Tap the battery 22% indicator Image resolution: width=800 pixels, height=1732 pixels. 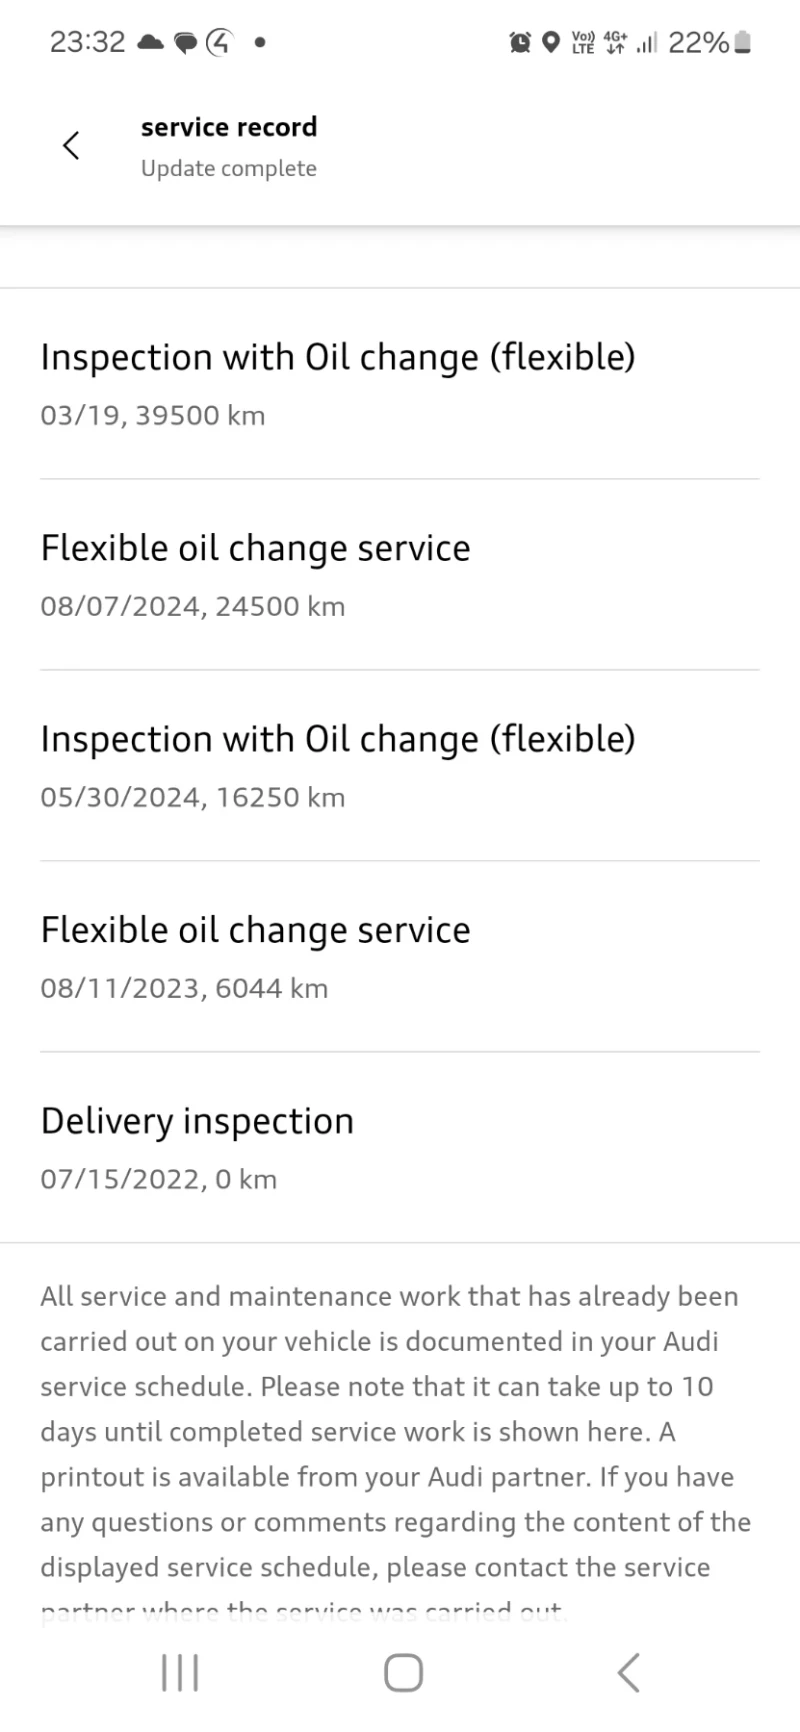click(709, 42)
